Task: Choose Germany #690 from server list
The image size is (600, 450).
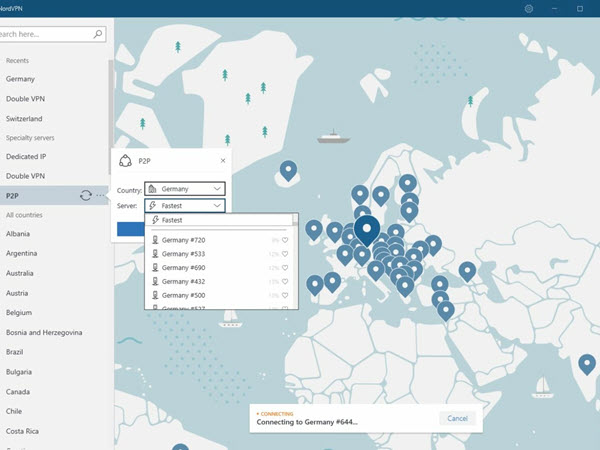Action: [x=219, y=267]
